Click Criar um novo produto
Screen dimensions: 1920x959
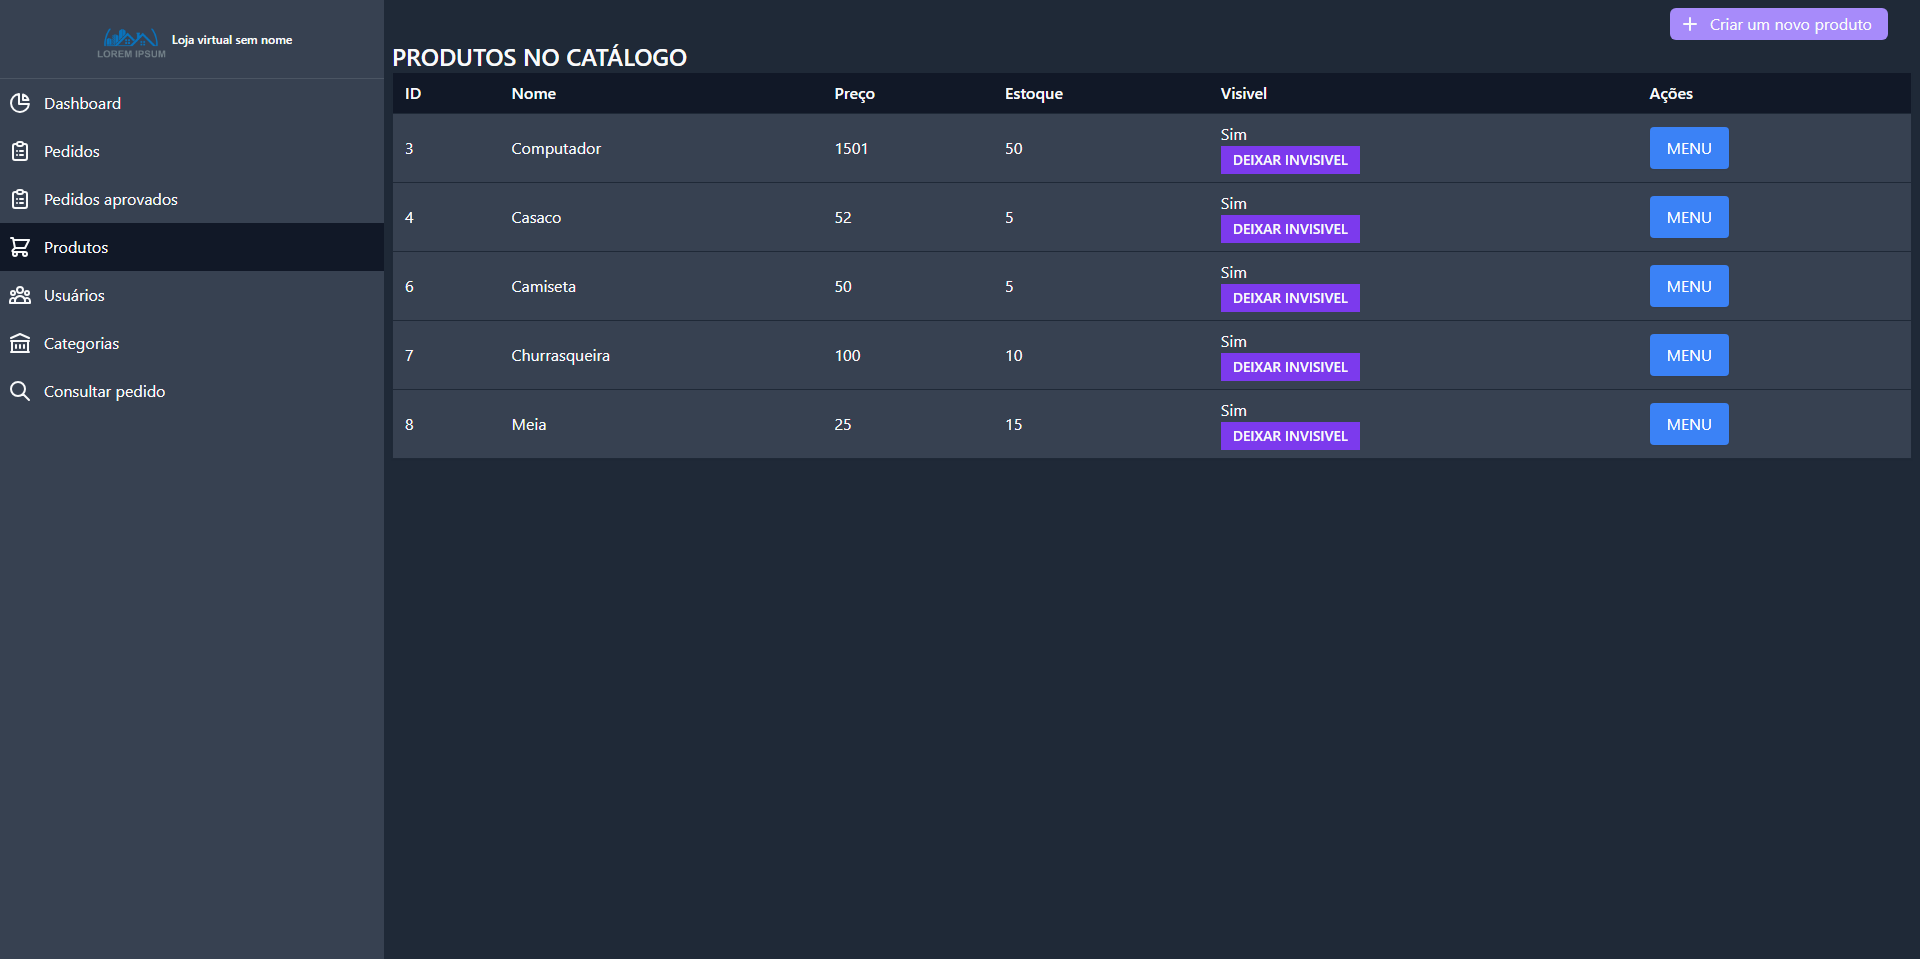click(x=1778, y=23)
